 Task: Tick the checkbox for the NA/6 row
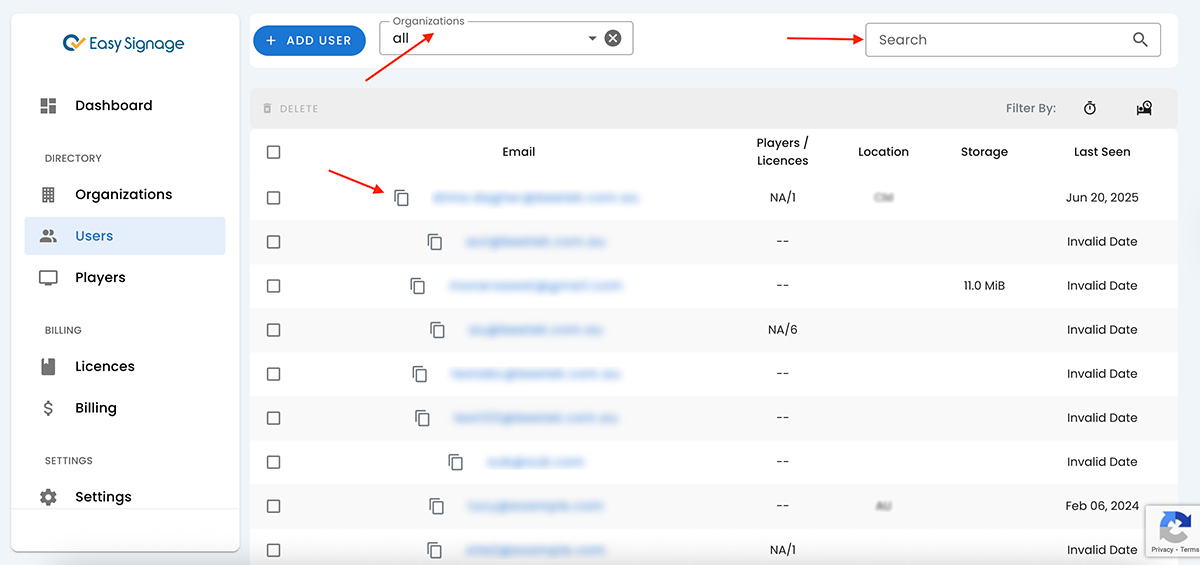(x=274, y=330)
